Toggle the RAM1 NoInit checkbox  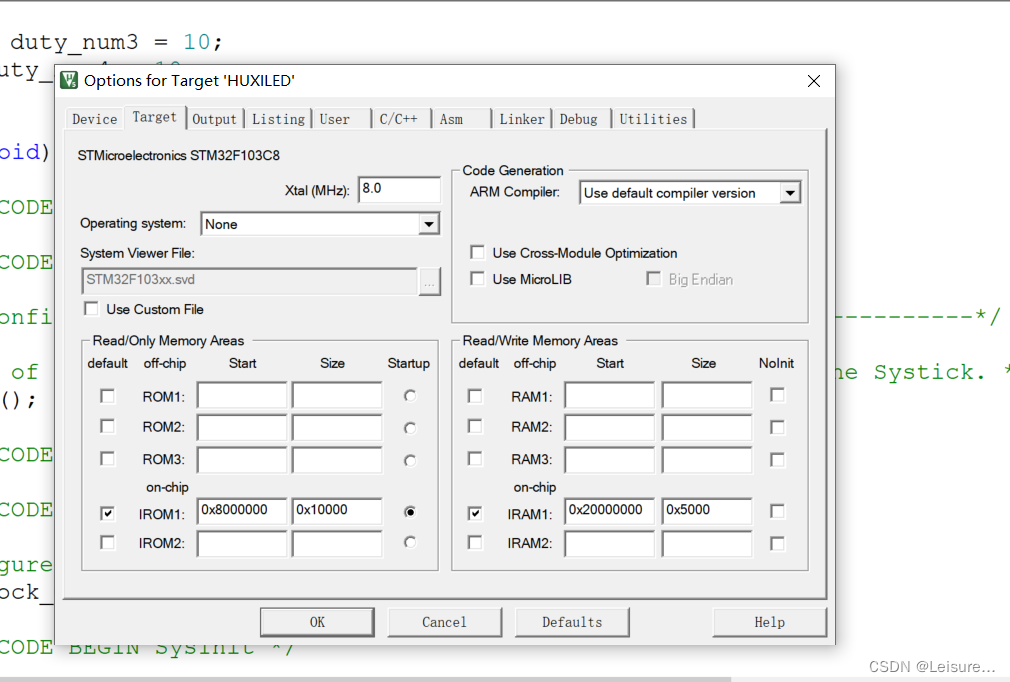click(x=777, y=395)
